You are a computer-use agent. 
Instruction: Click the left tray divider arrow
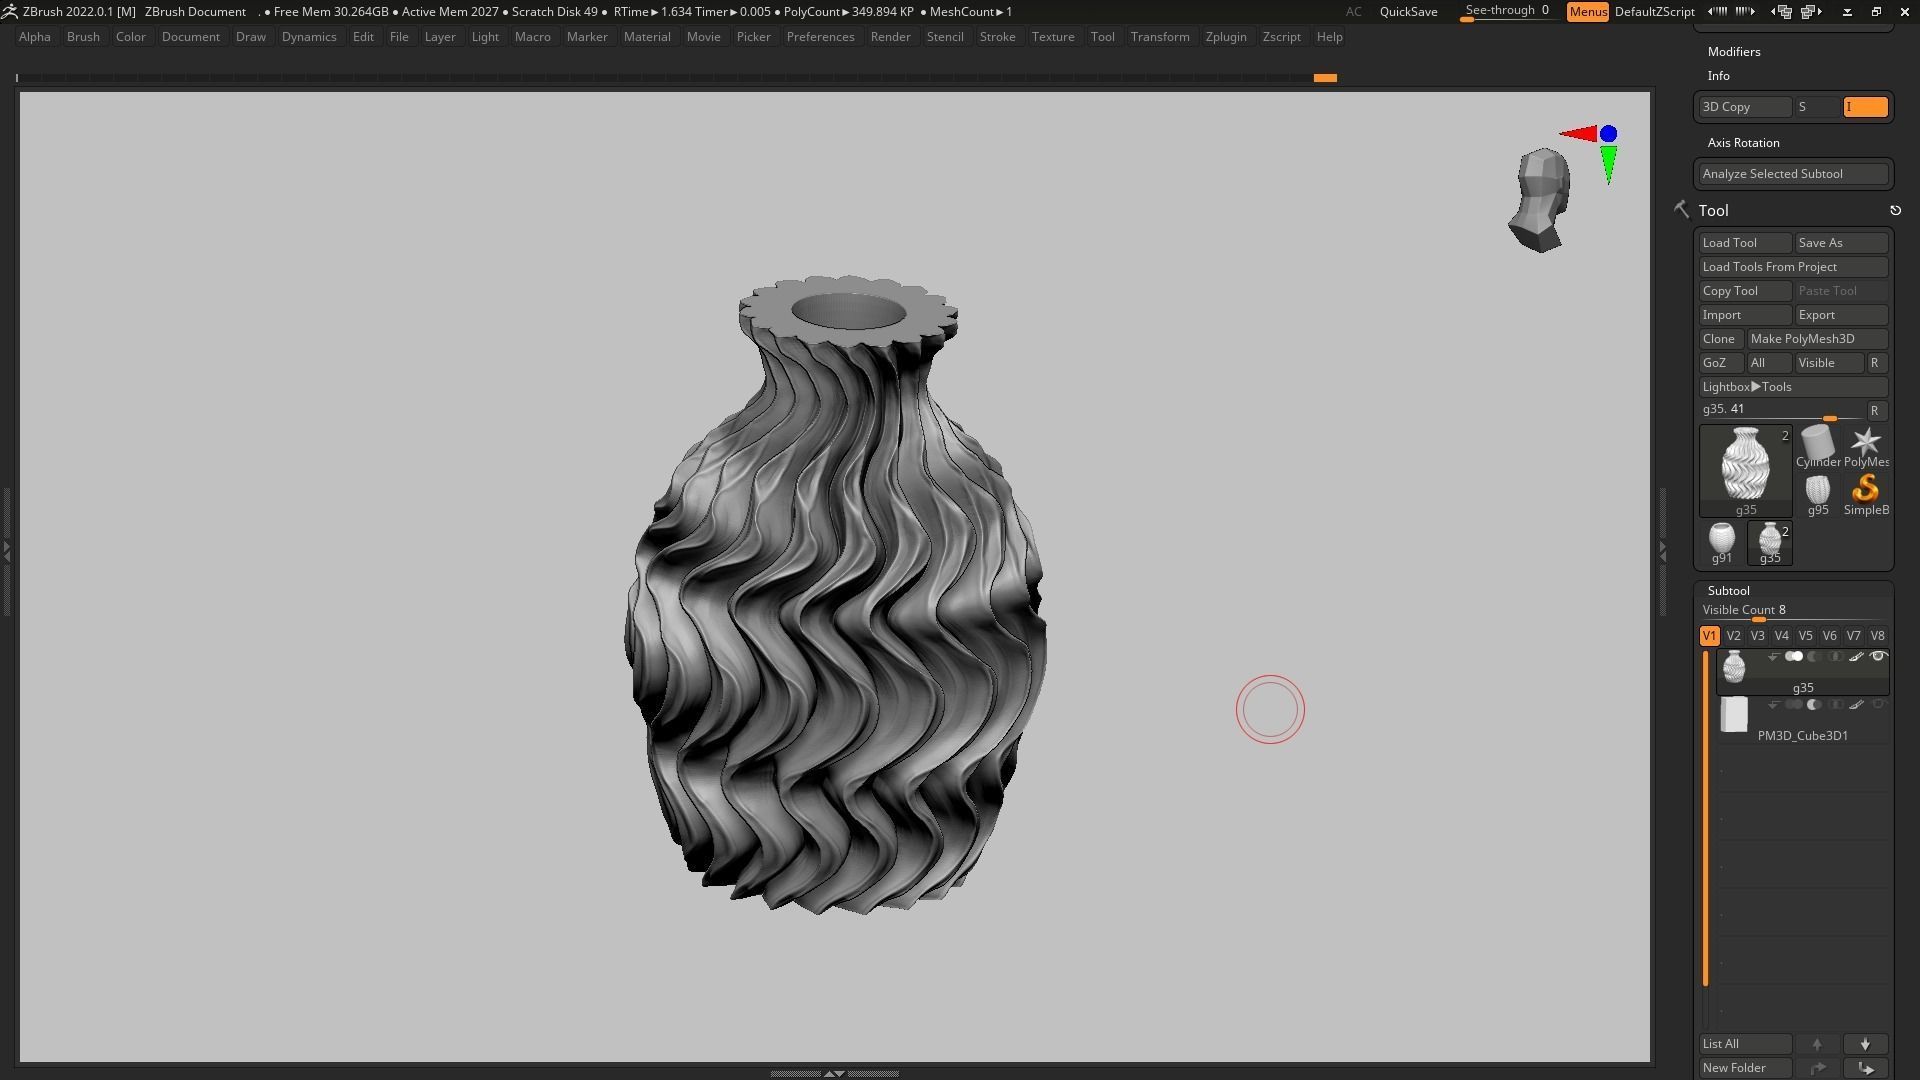pos(6,550)
